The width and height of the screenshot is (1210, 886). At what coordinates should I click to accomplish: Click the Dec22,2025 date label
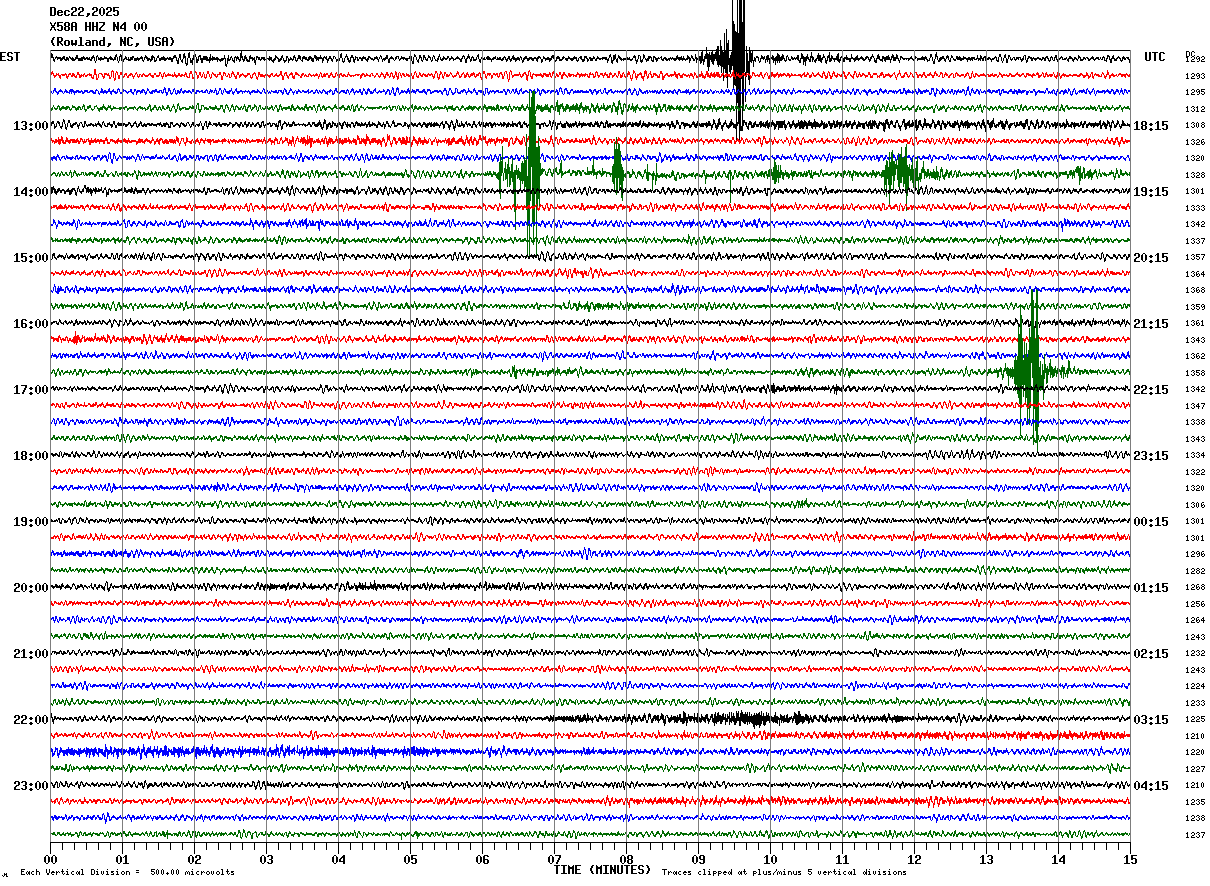tap(84, 12)
